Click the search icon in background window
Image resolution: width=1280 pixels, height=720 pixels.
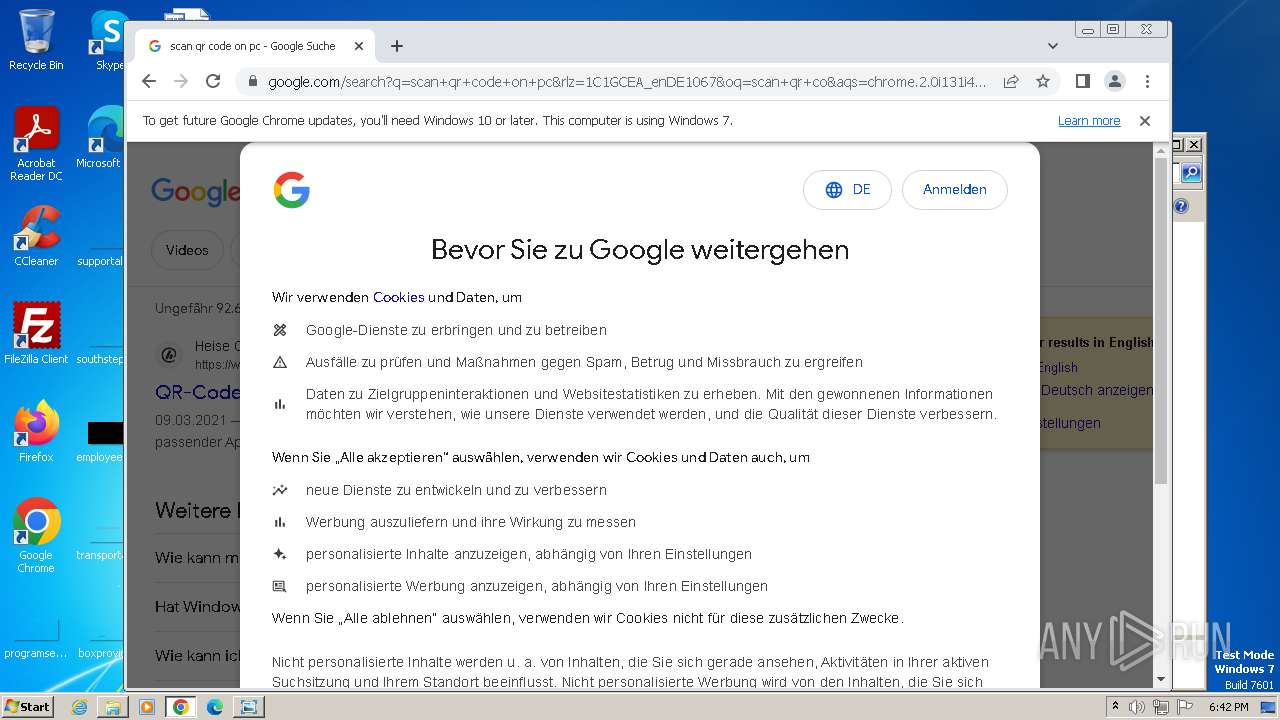pyautogui.click(x=1191, y=173)
